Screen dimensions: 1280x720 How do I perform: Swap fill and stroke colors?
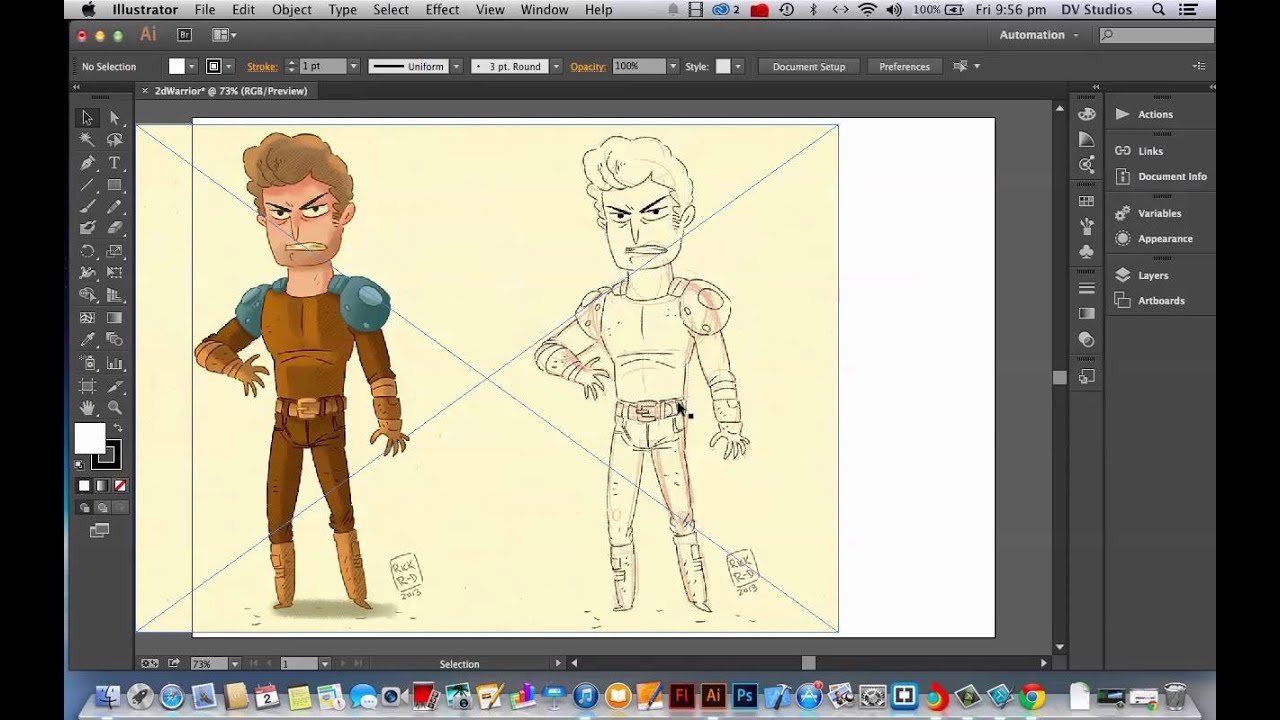(x=117, y=428)
